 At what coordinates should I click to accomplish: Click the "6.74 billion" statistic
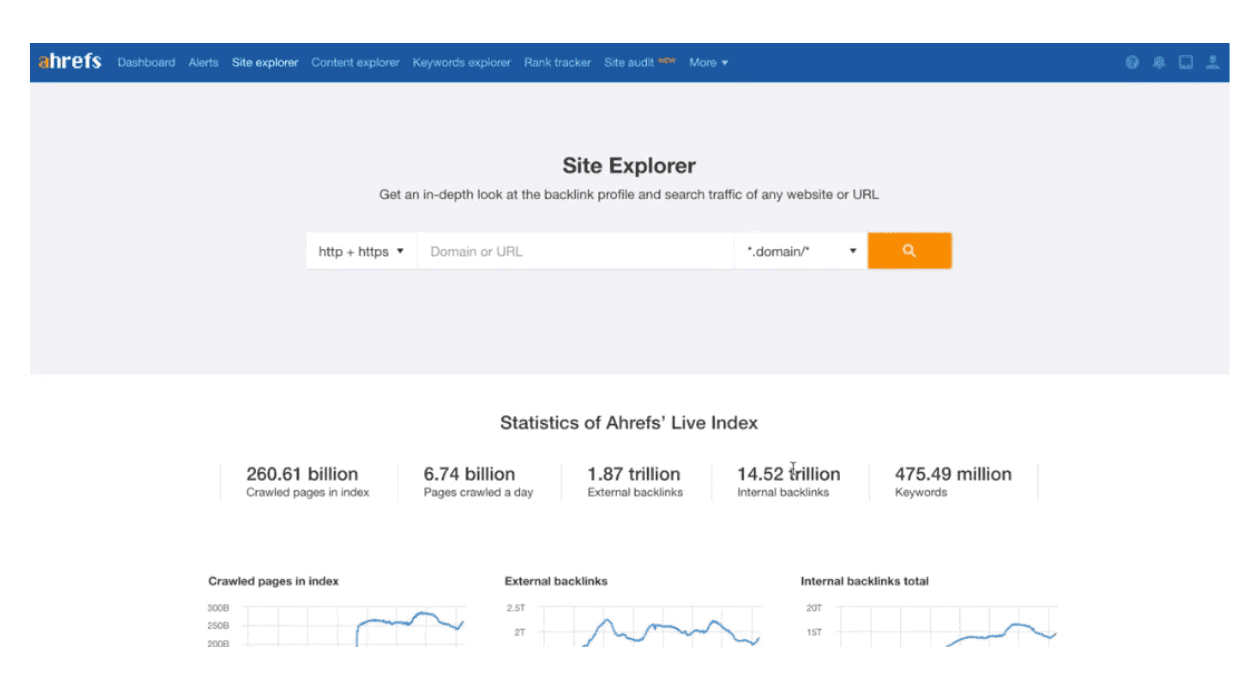coord(469,474)
